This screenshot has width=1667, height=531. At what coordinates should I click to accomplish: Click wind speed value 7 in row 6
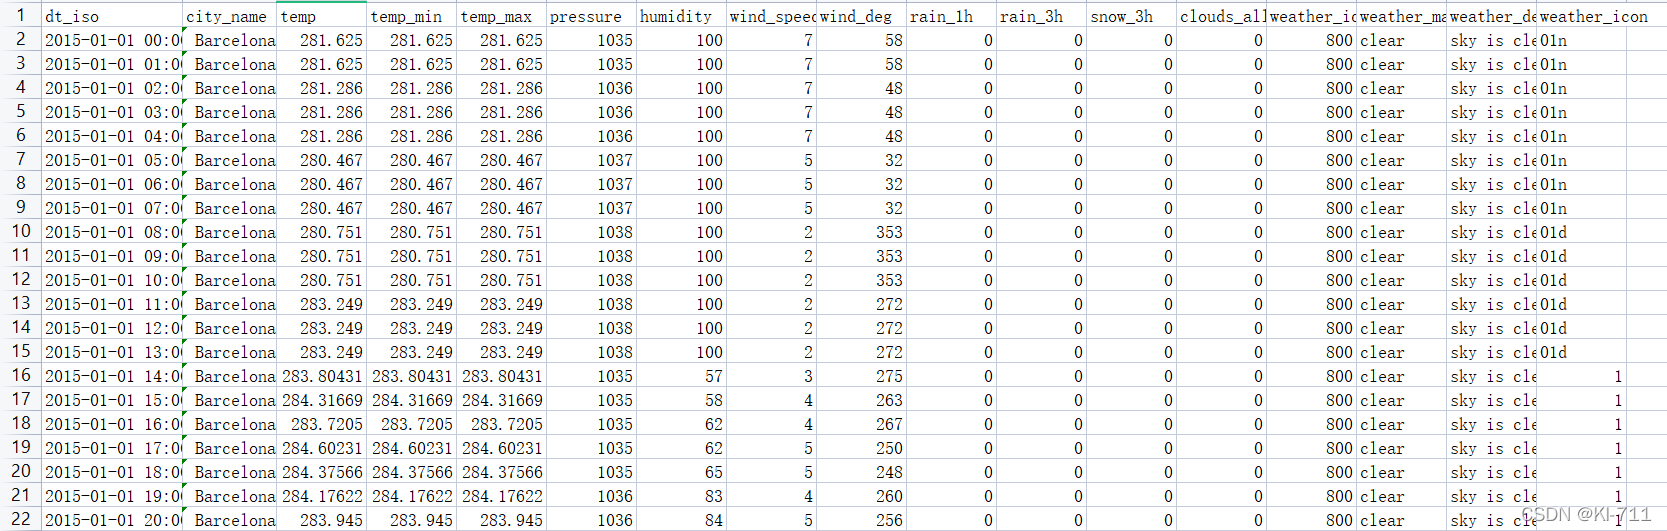tap(771, 136)
